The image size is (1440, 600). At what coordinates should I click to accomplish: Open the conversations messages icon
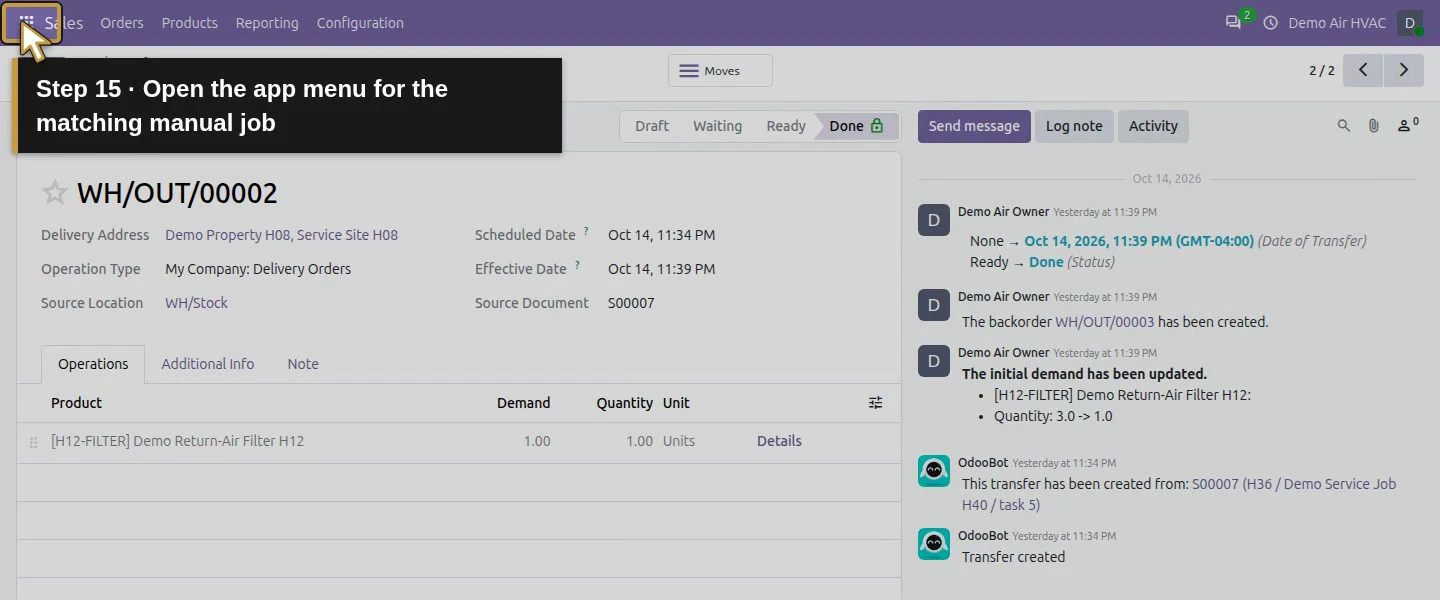(1233, 22)
